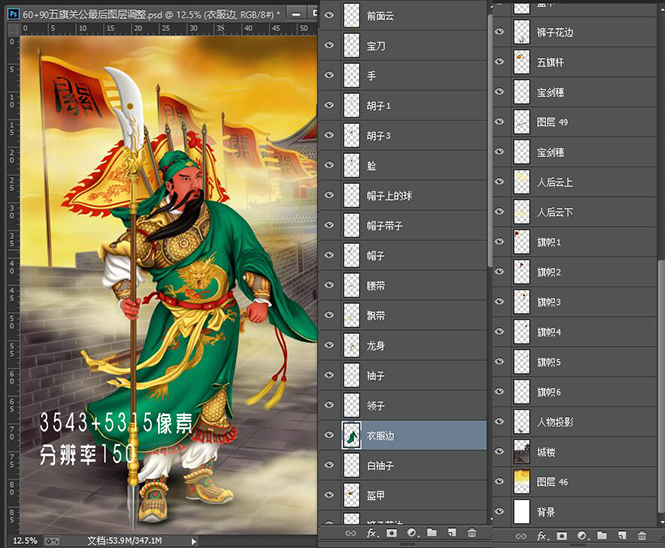Select the 飘带 layer

click(402, 316)
